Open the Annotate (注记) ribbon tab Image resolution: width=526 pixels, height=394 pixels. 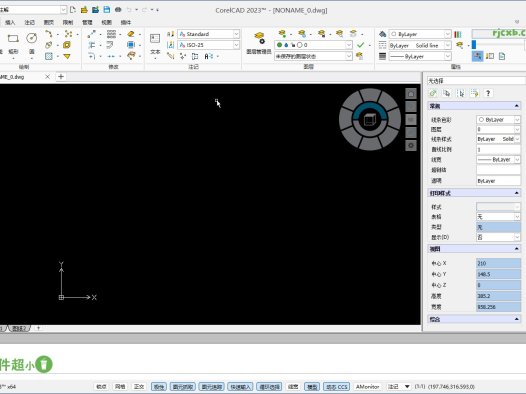30,22
